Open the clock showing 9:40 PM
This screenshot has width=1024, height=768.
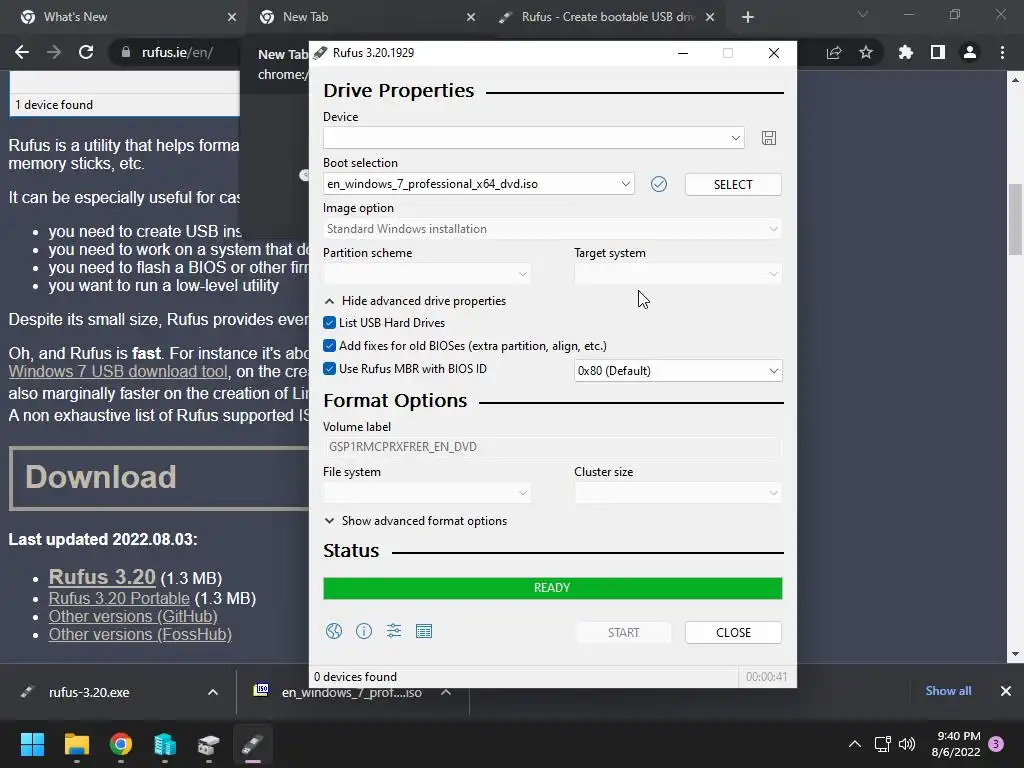[957, 744]
